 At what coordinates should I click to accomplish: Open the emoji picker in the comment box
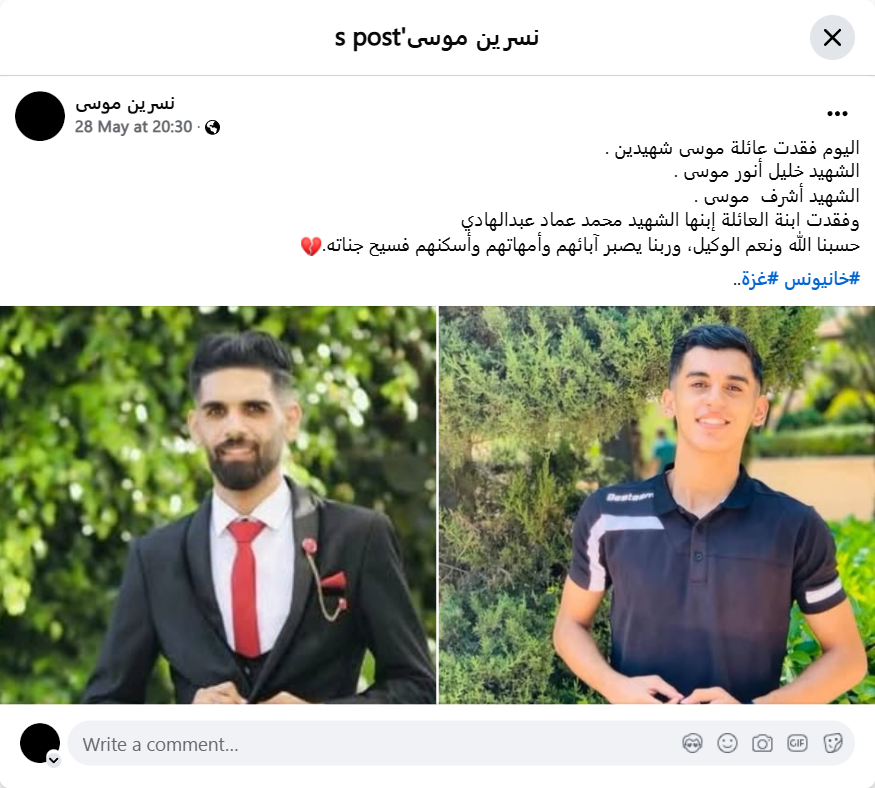pyautogui.click(x=727, y=743)
